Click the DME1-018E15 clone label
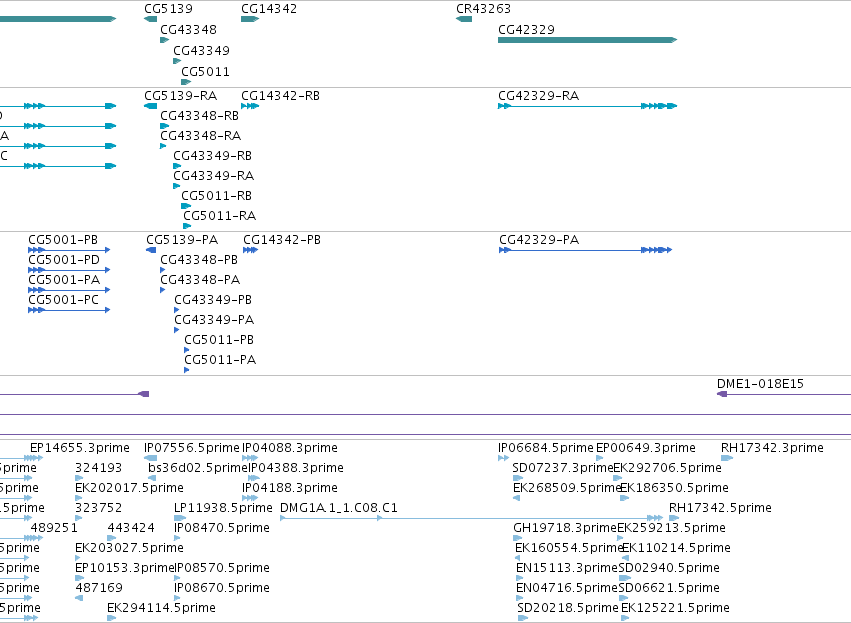 [760, 384]
